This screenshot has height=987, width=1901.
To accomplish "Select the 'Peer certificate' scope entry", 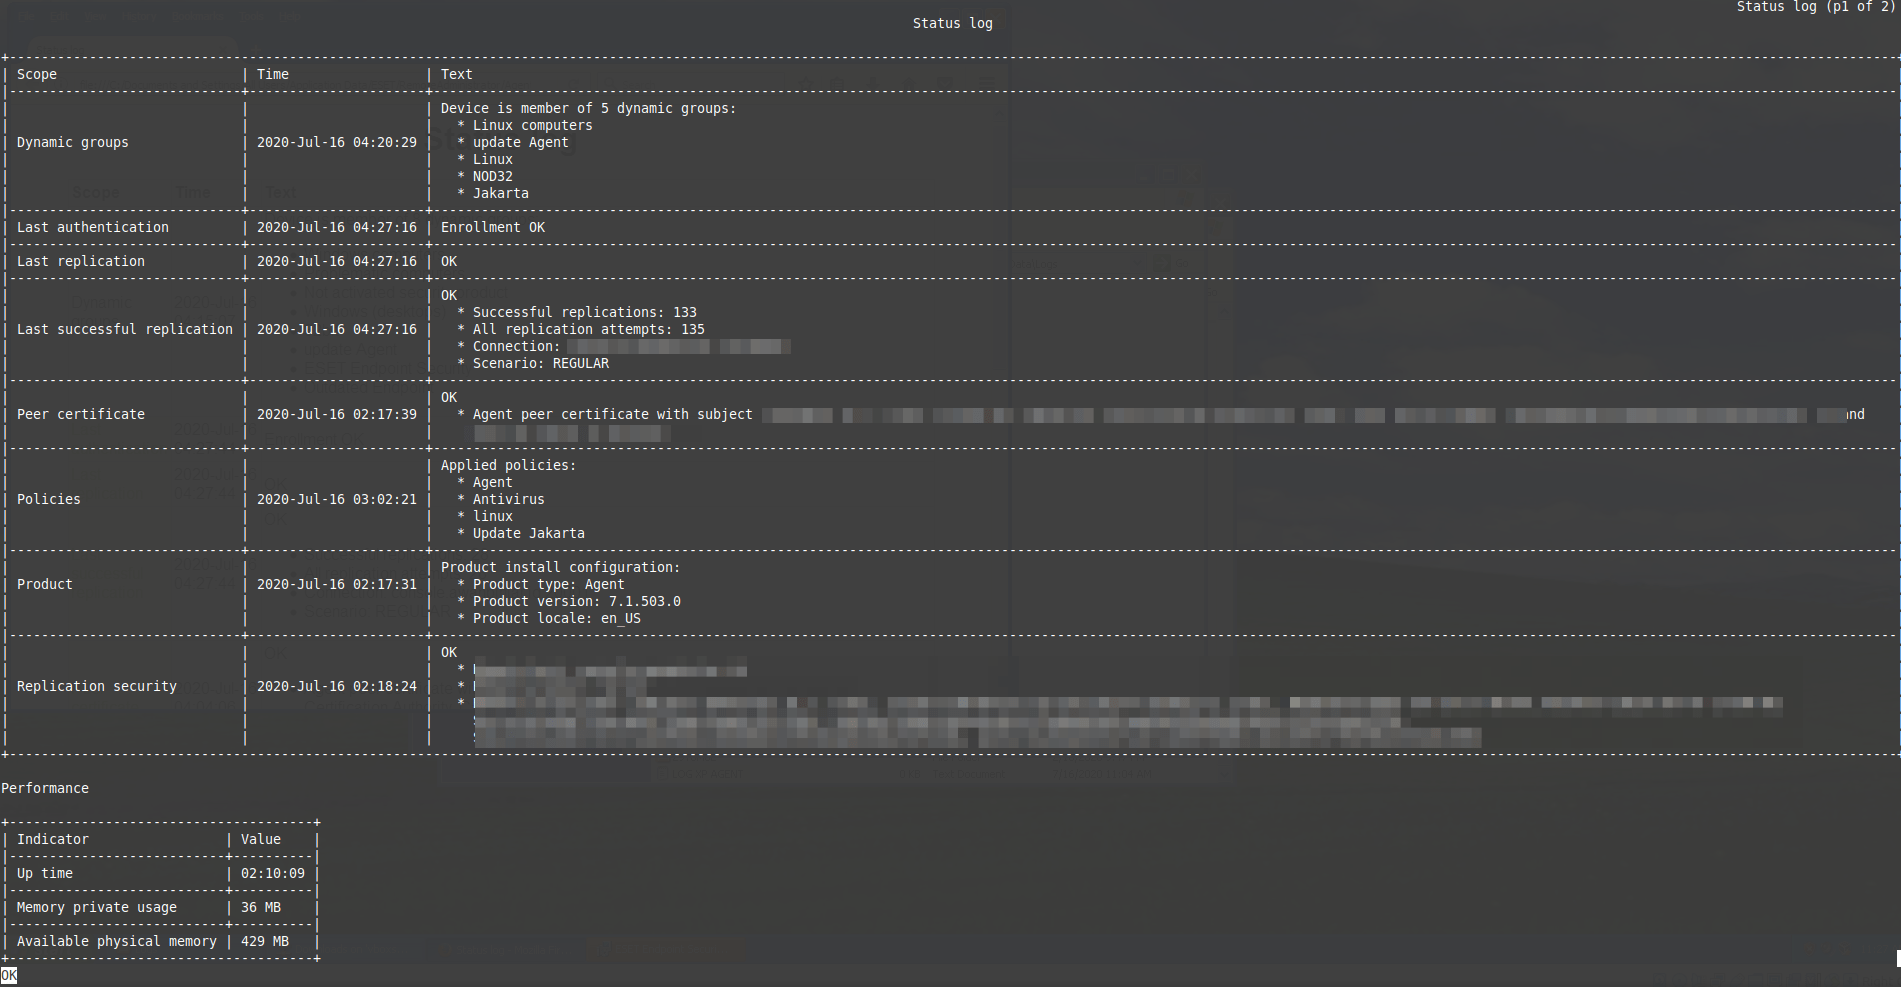I will point(81,414).
